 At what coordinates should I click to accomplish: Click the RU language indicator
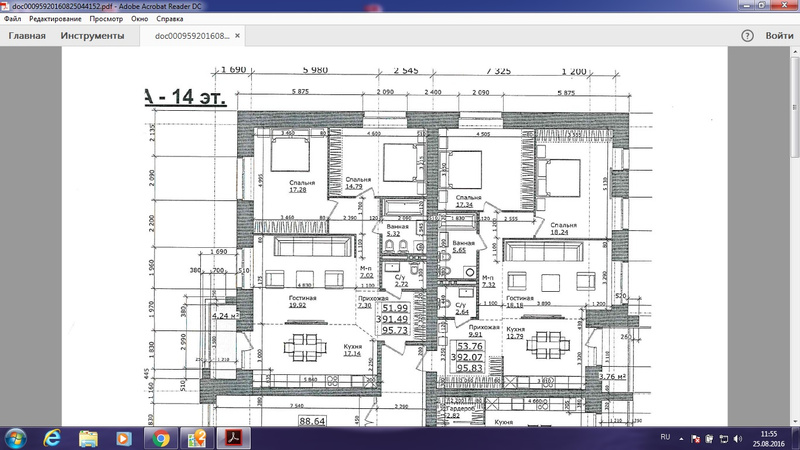(665, 437)
